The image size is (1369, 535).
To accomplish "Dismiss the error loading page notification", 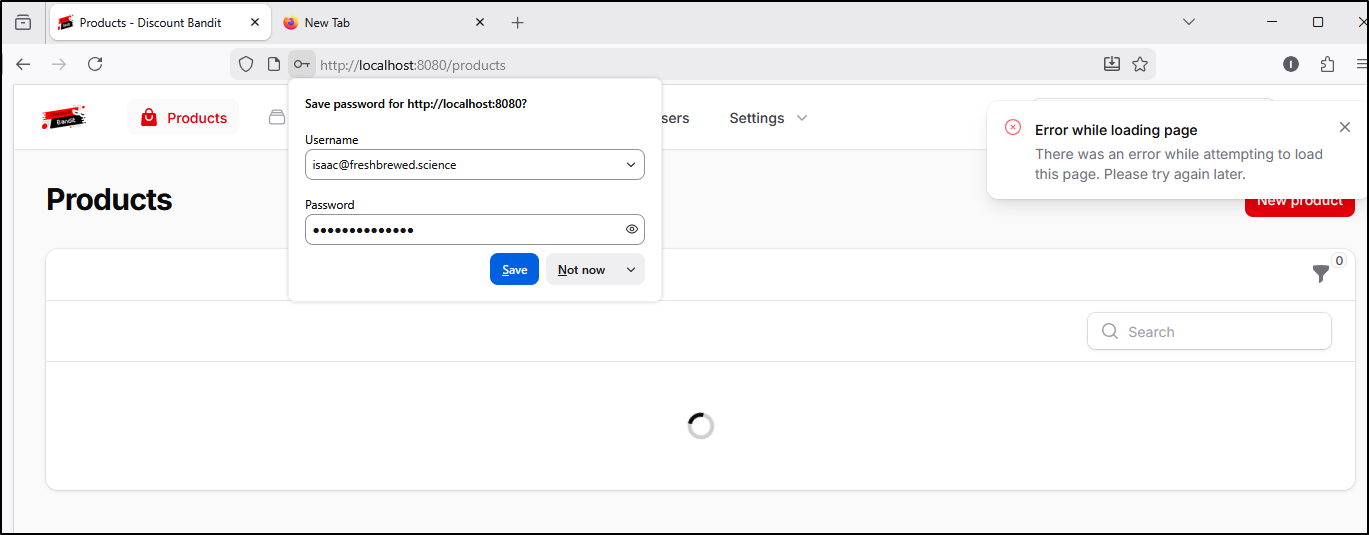I will pyautogui.click(x=1345, y=127).
